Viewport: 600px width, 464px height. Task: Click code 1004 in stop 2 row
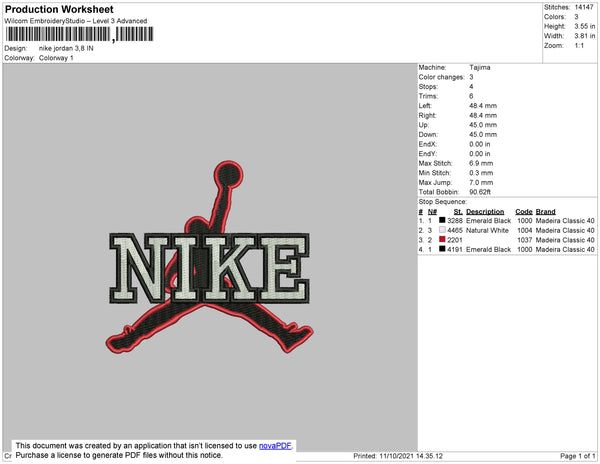(525, 230)
